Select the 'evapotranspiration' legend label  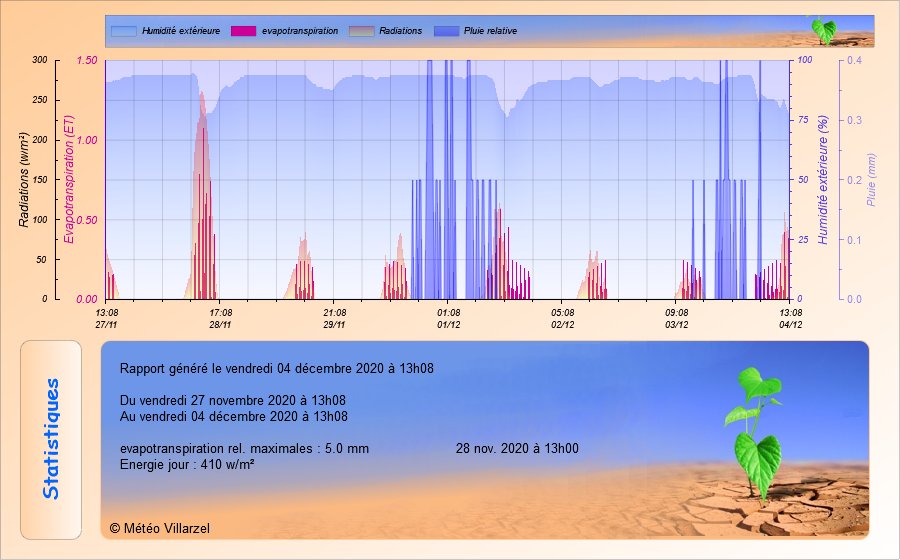[300, 31]
